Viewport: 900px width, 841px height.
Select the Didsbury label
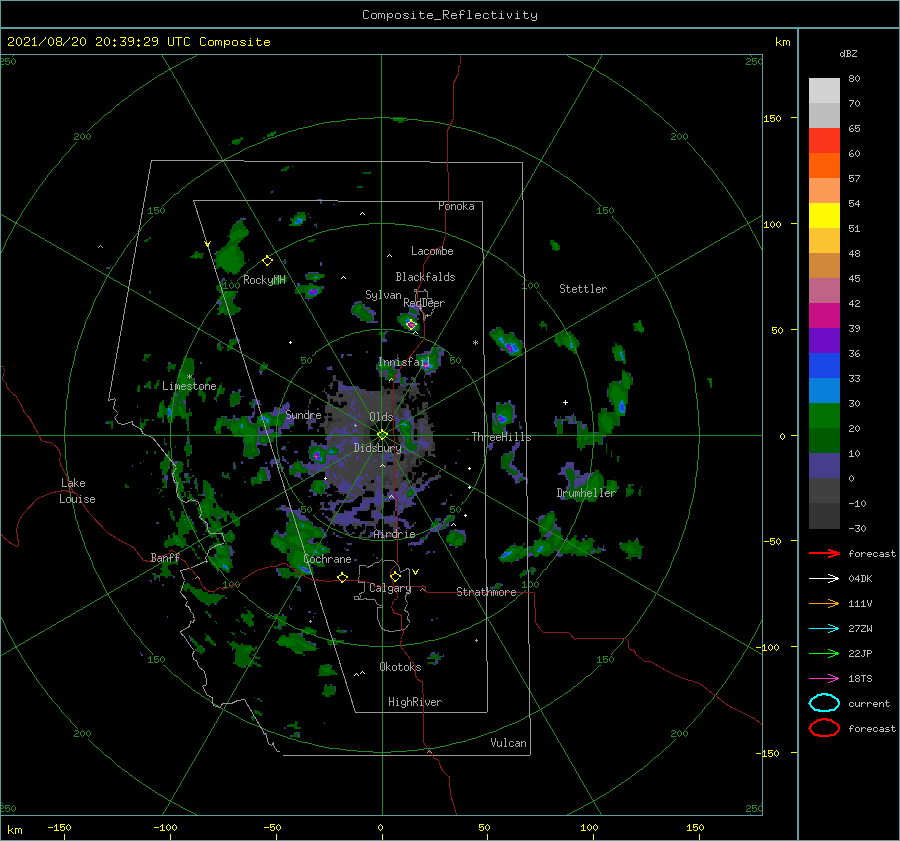click(378, 448)
